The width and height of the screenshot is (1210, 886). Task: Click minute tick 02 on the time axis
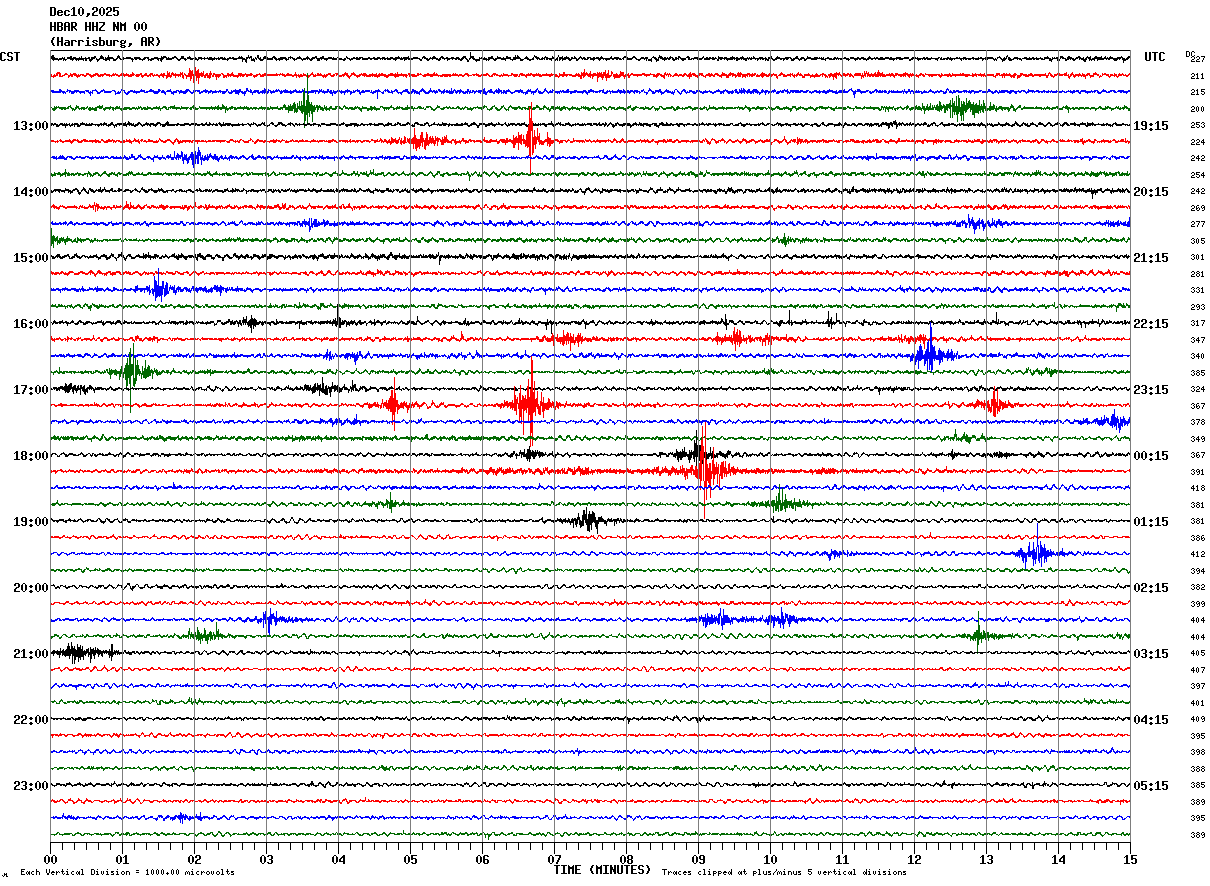tap(194, 859)
